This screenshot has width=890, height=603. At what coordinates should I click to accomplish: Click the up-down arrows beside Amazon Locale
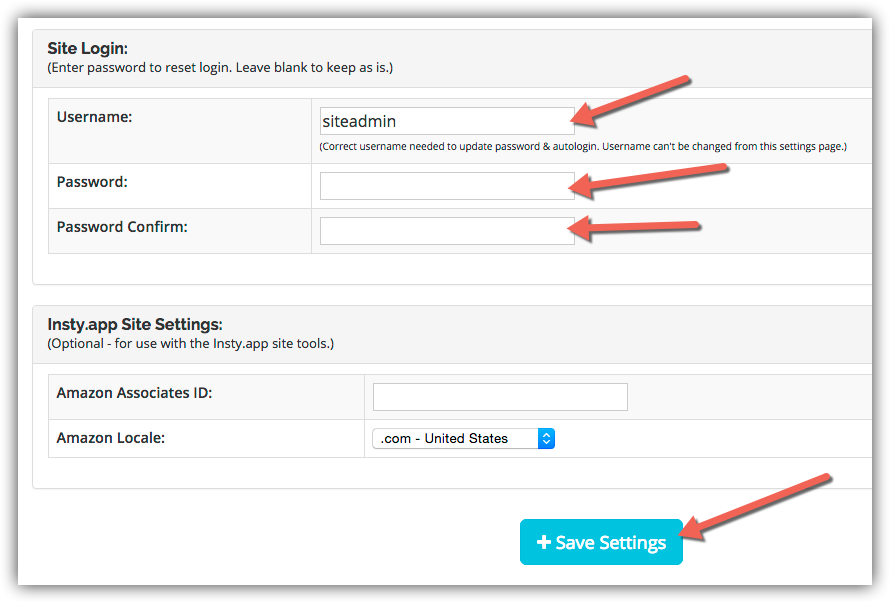(x=546, y=438)
